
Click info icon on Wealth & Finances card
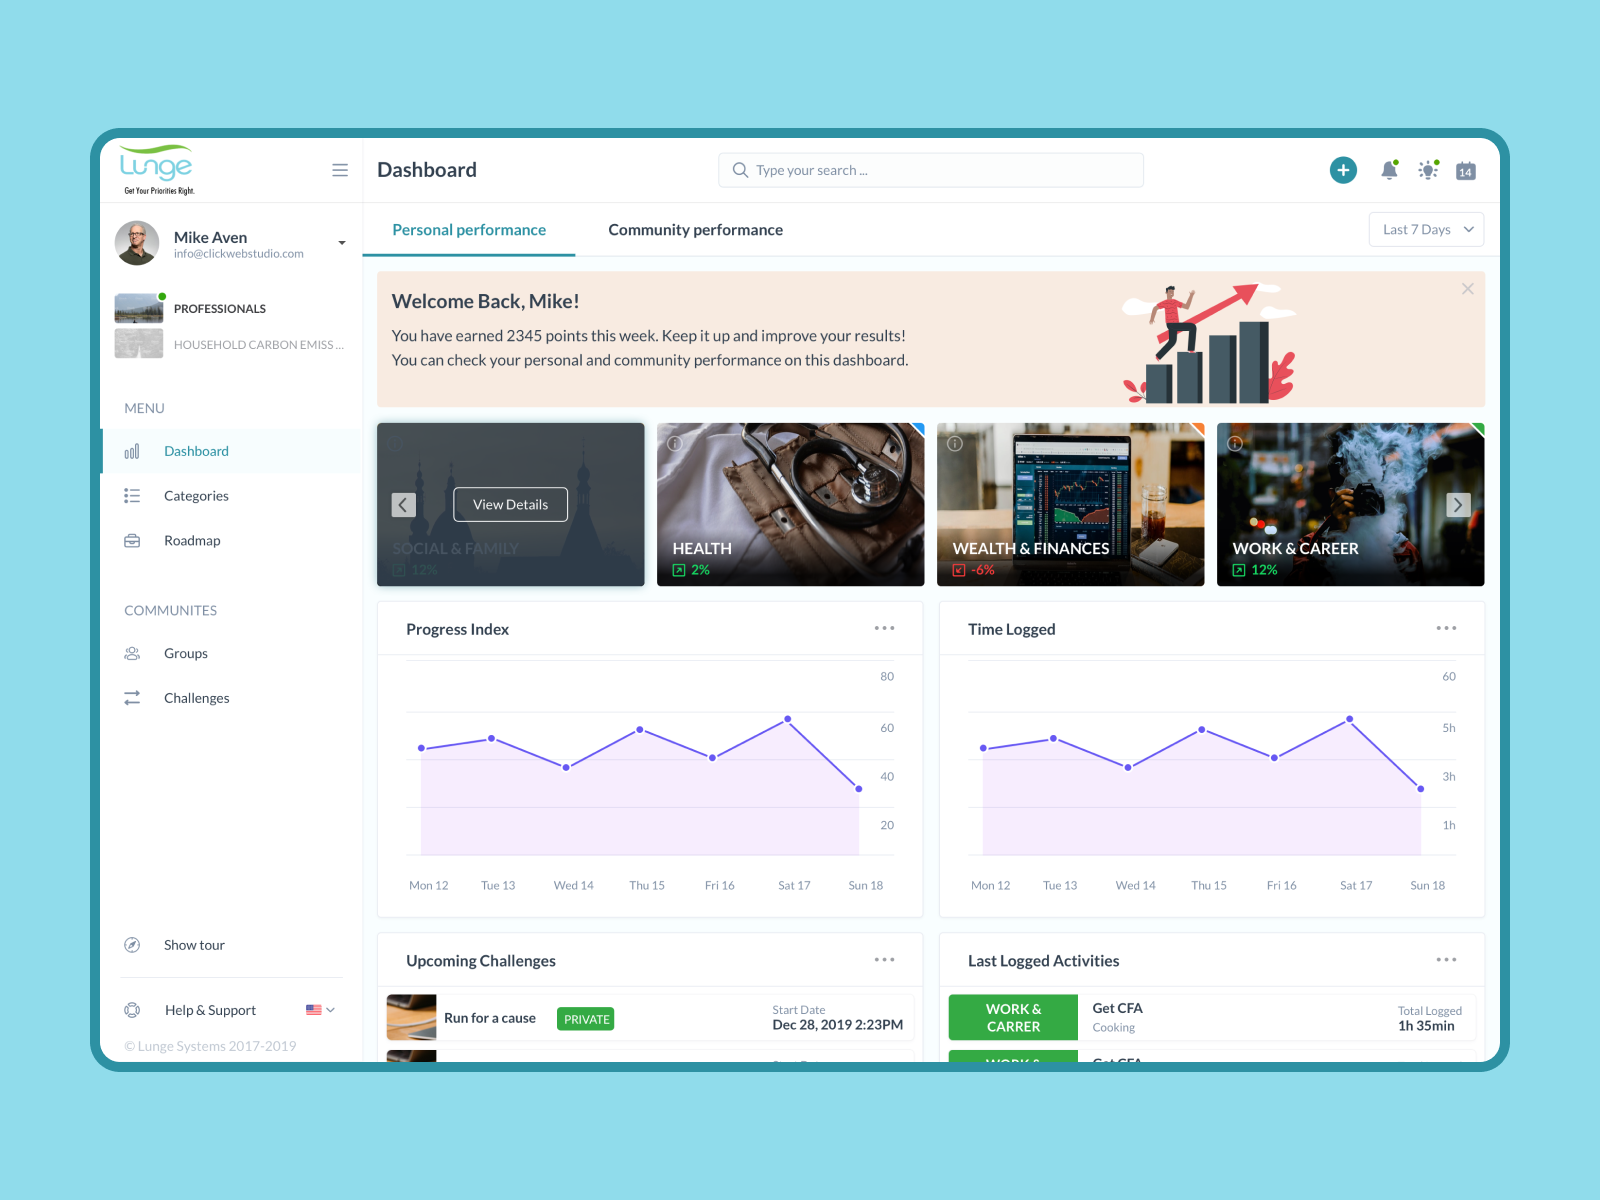tap(955, 444)
